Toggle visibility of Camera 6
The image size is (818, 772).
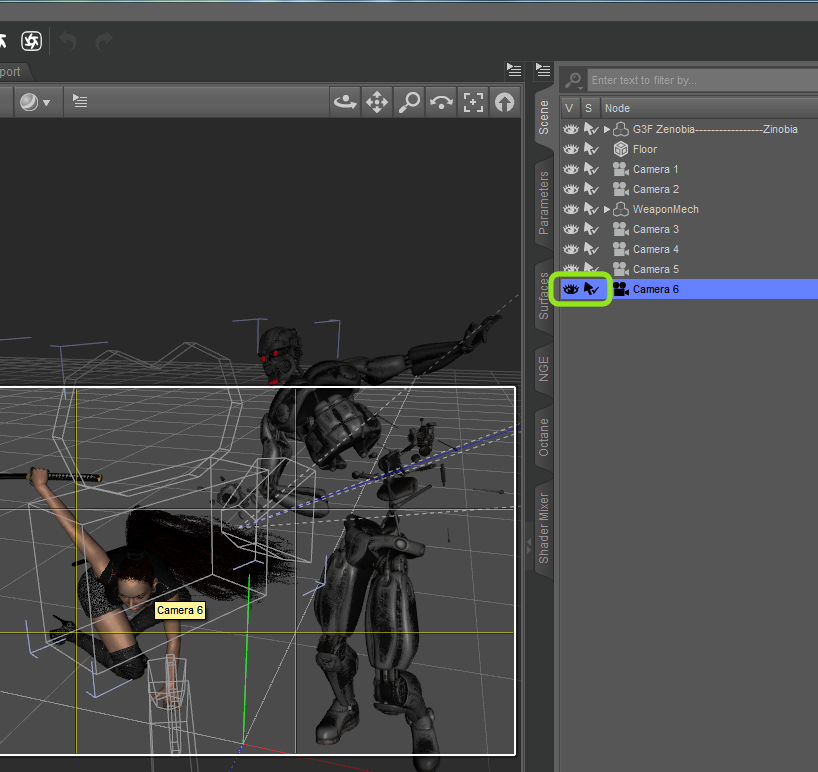tap(571, 289)
